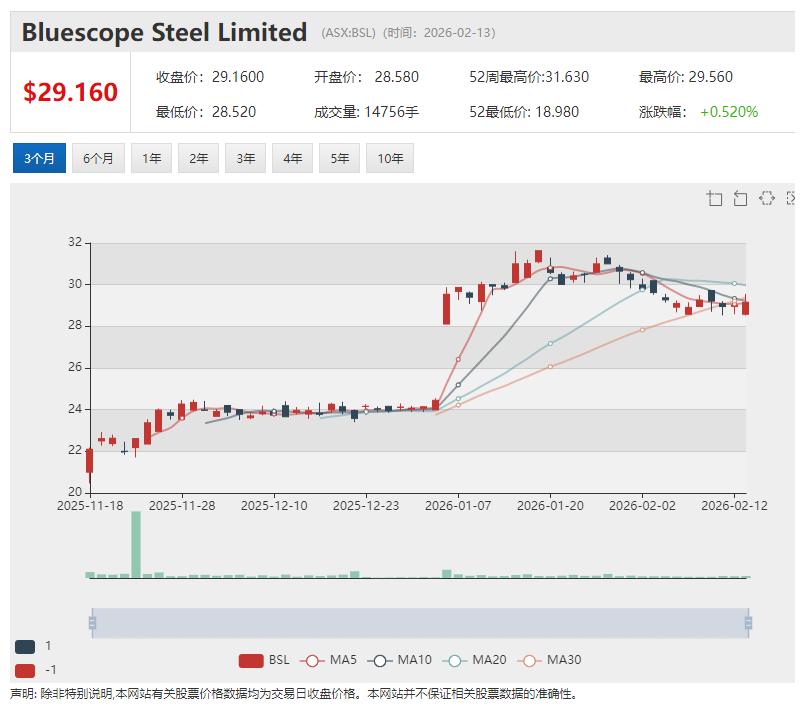Screen dimensions: 806x717
Task: Click the 声明 disclaimer text at bottom
Action: 294,694
